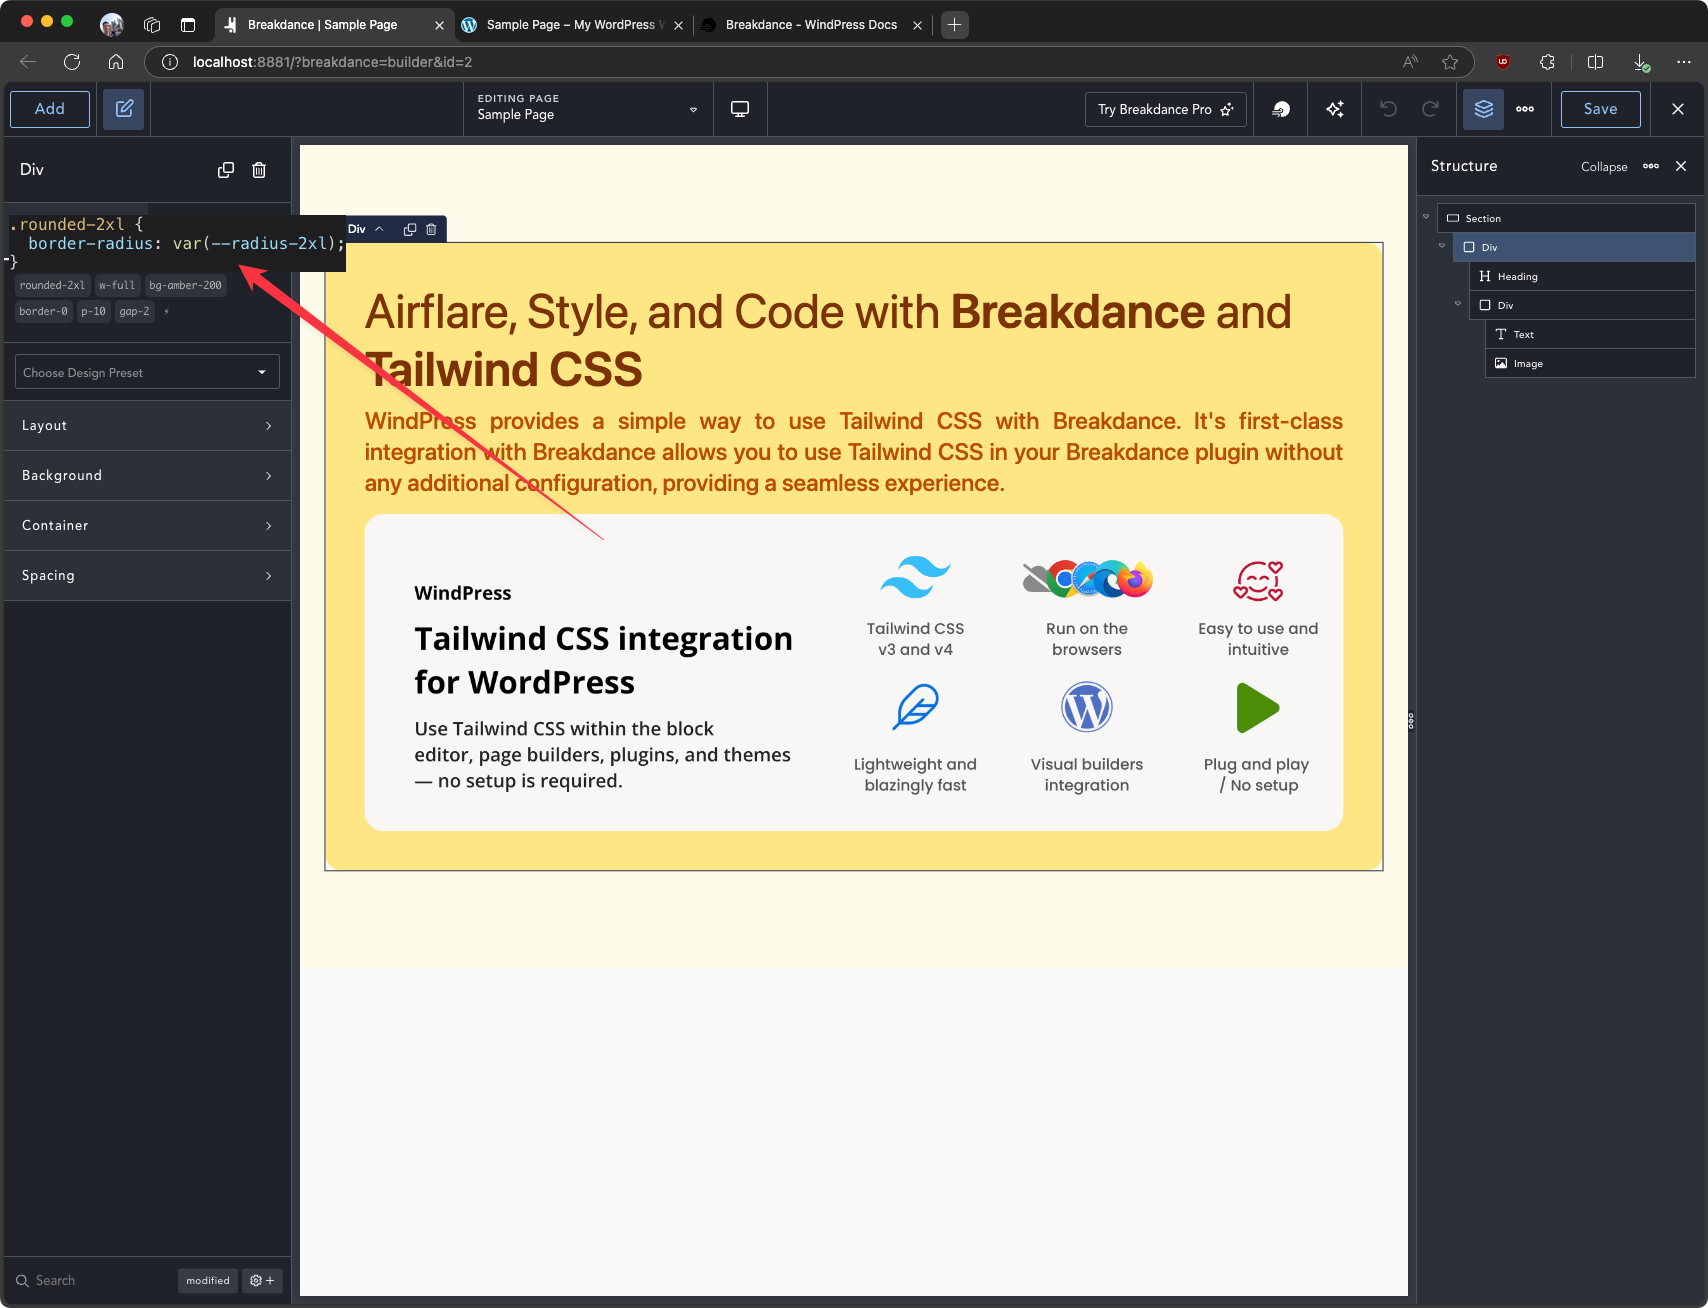Open the desktop responsive preview icon
Screen dimensions: 1708x1308
[740, 109]
